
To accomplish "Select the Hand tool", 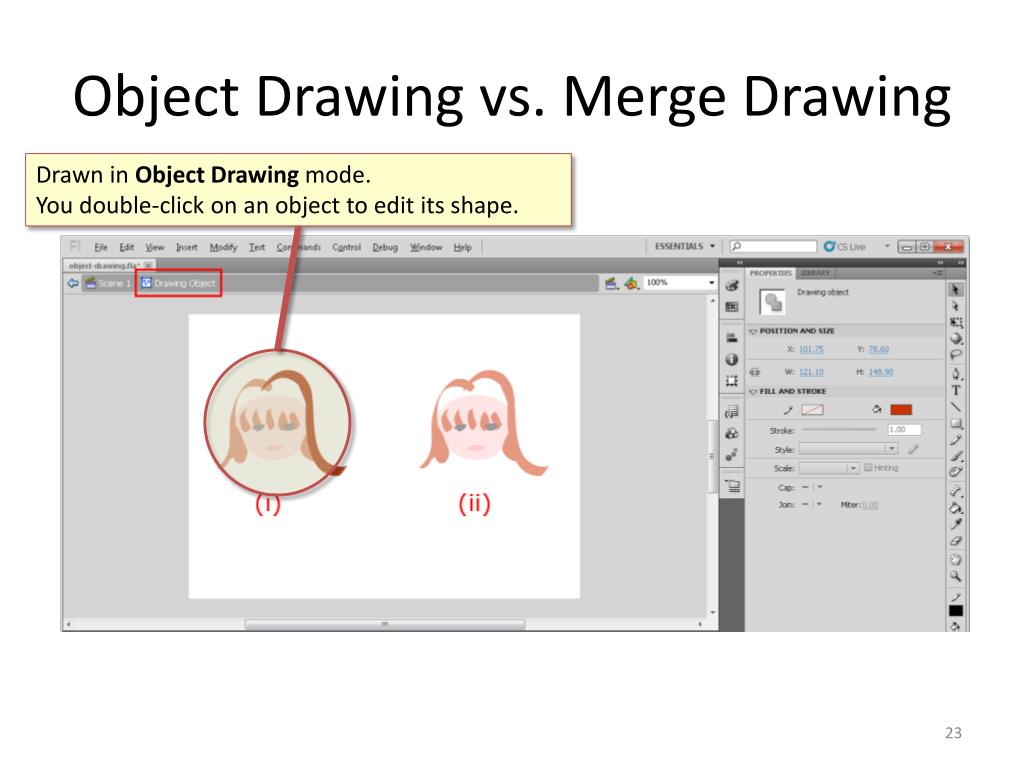I will tap(955, 559).
